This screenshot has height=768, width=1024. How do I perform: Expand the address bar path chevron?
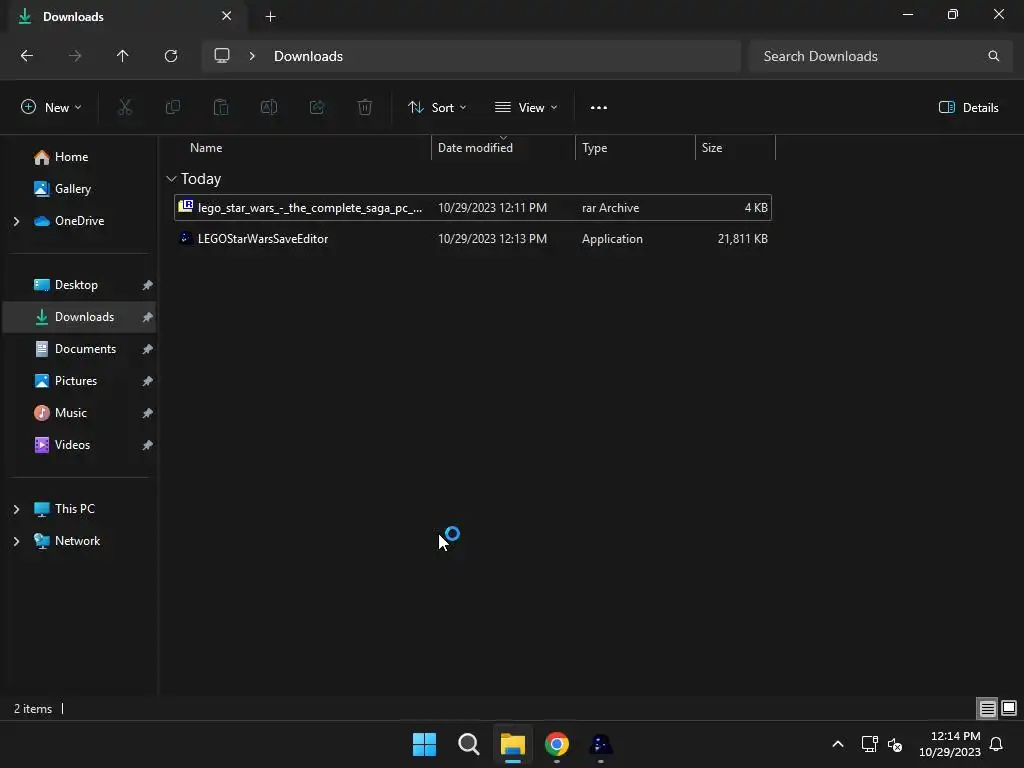tap(252, 56)
